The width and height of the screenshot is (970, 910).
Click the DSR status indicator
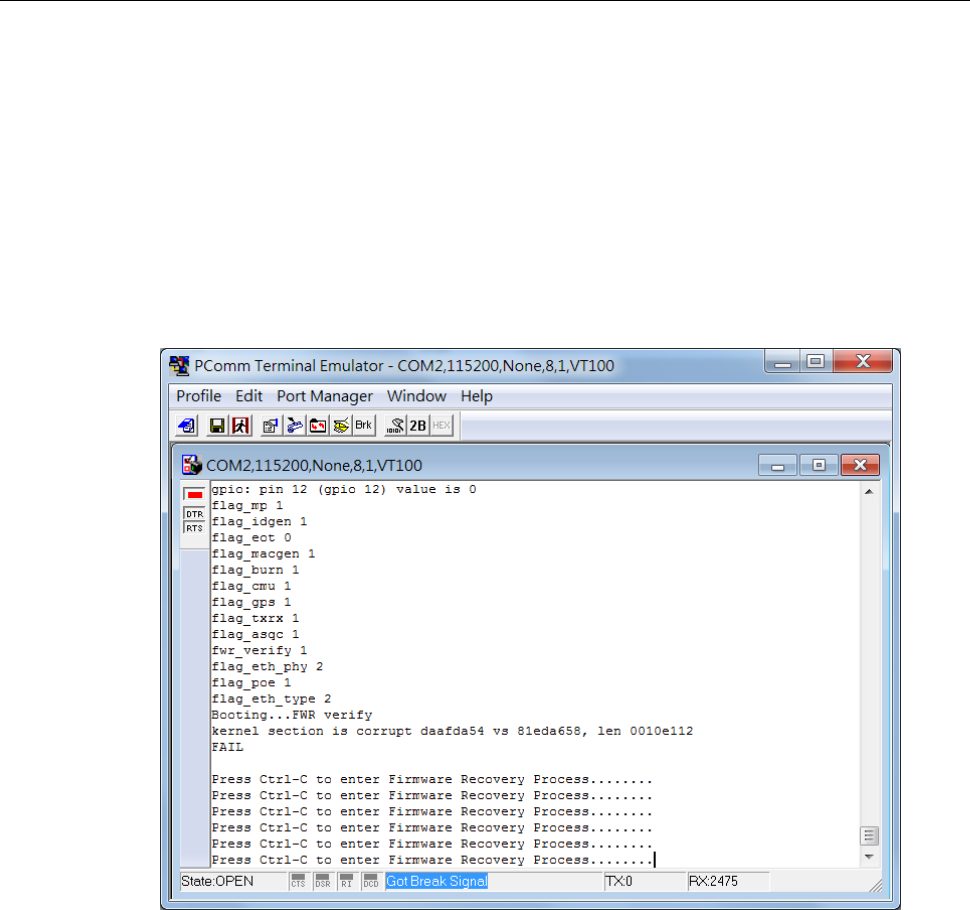[x=323, y=881]
